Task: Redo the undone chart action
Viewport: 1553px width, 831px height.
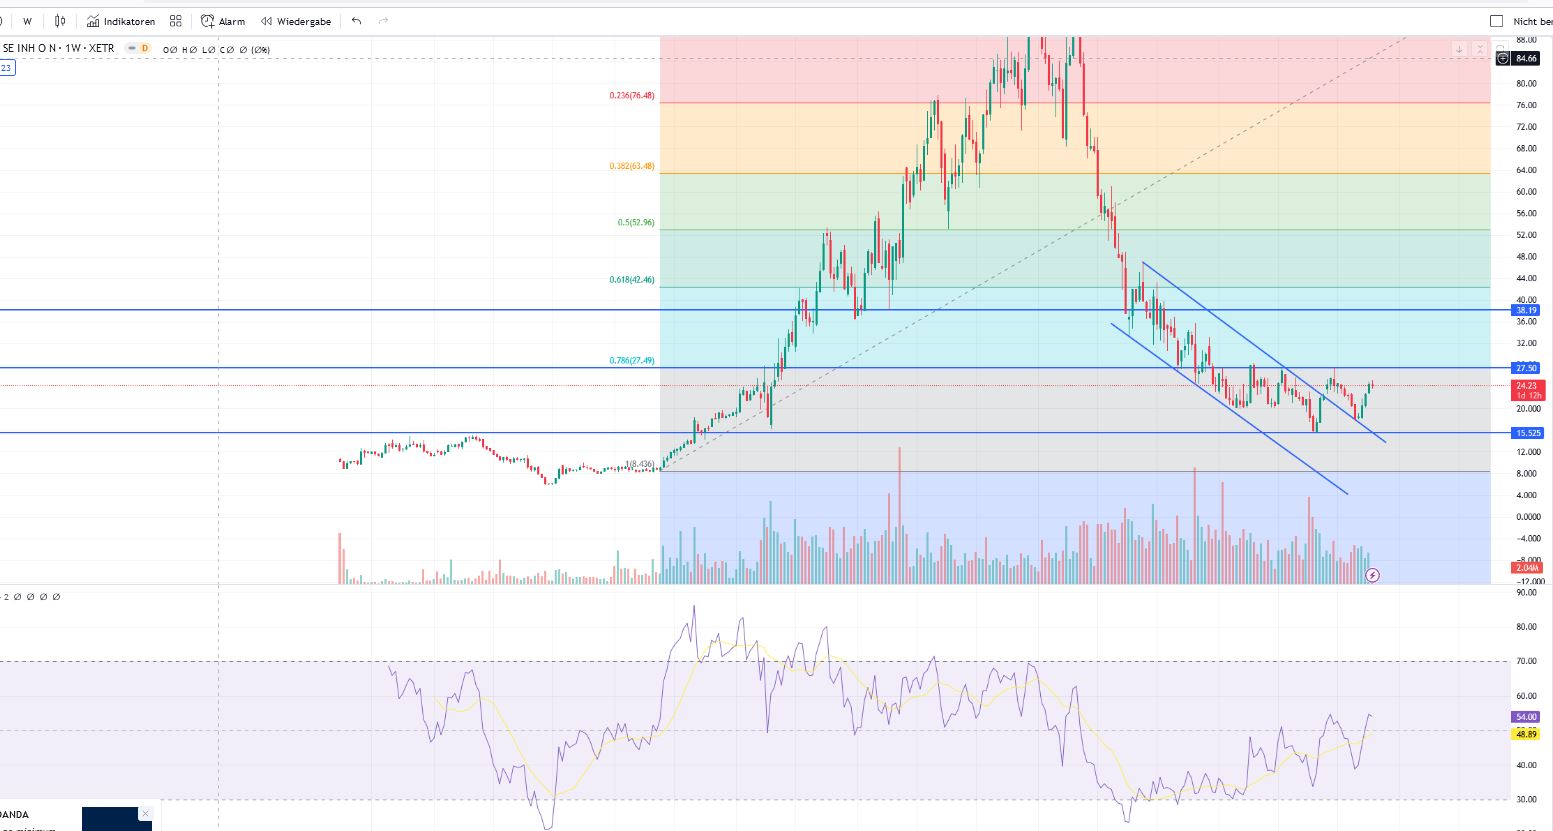Action: click(383, 21)
